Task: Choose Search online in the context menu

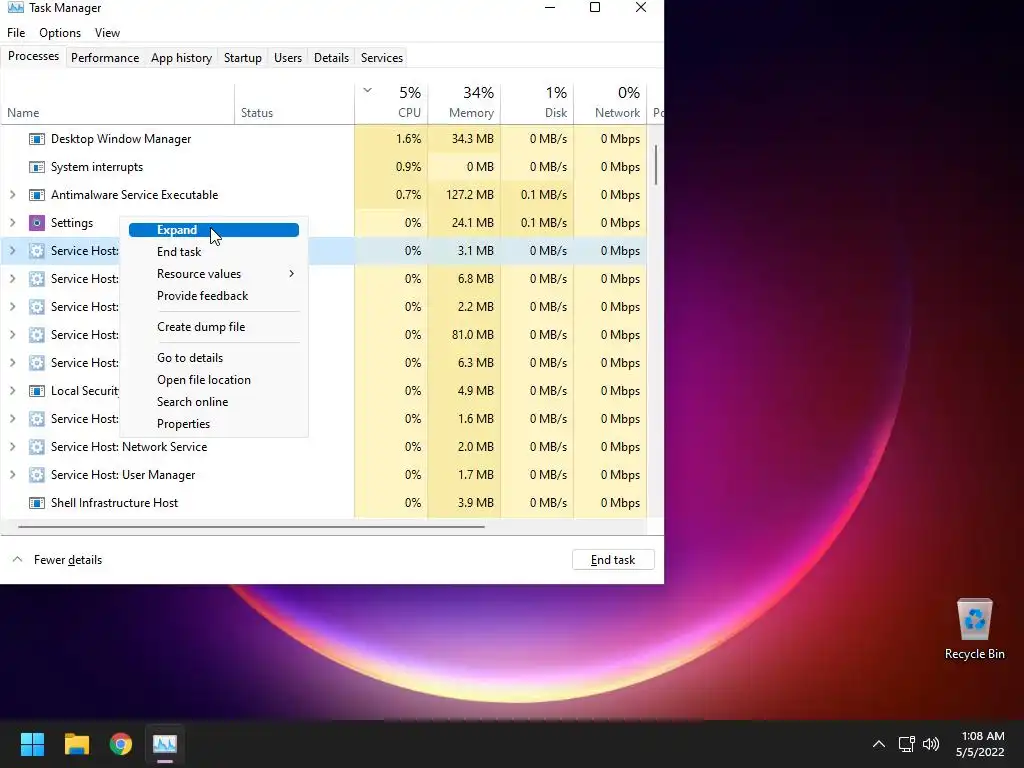Action: (x=214, y=402)
